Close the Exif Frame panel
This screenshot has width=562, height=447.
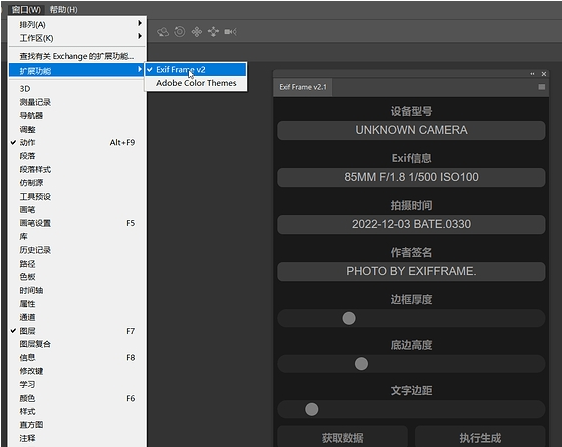[x=544, y=74]
